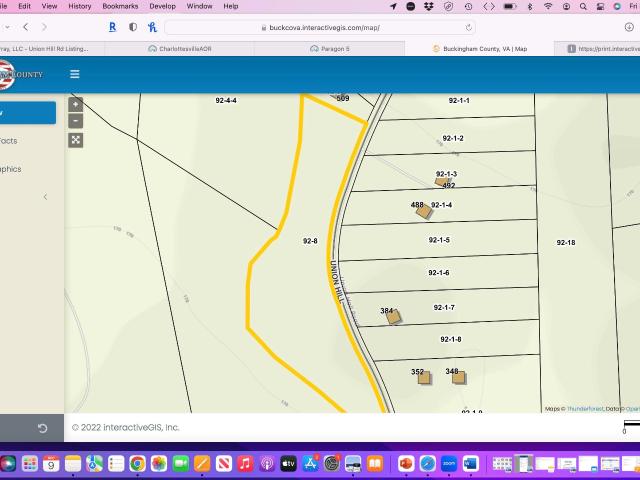640x480 pixels.
Task: Click the Buckingham County logo
Action: click(x=21, y=74)
